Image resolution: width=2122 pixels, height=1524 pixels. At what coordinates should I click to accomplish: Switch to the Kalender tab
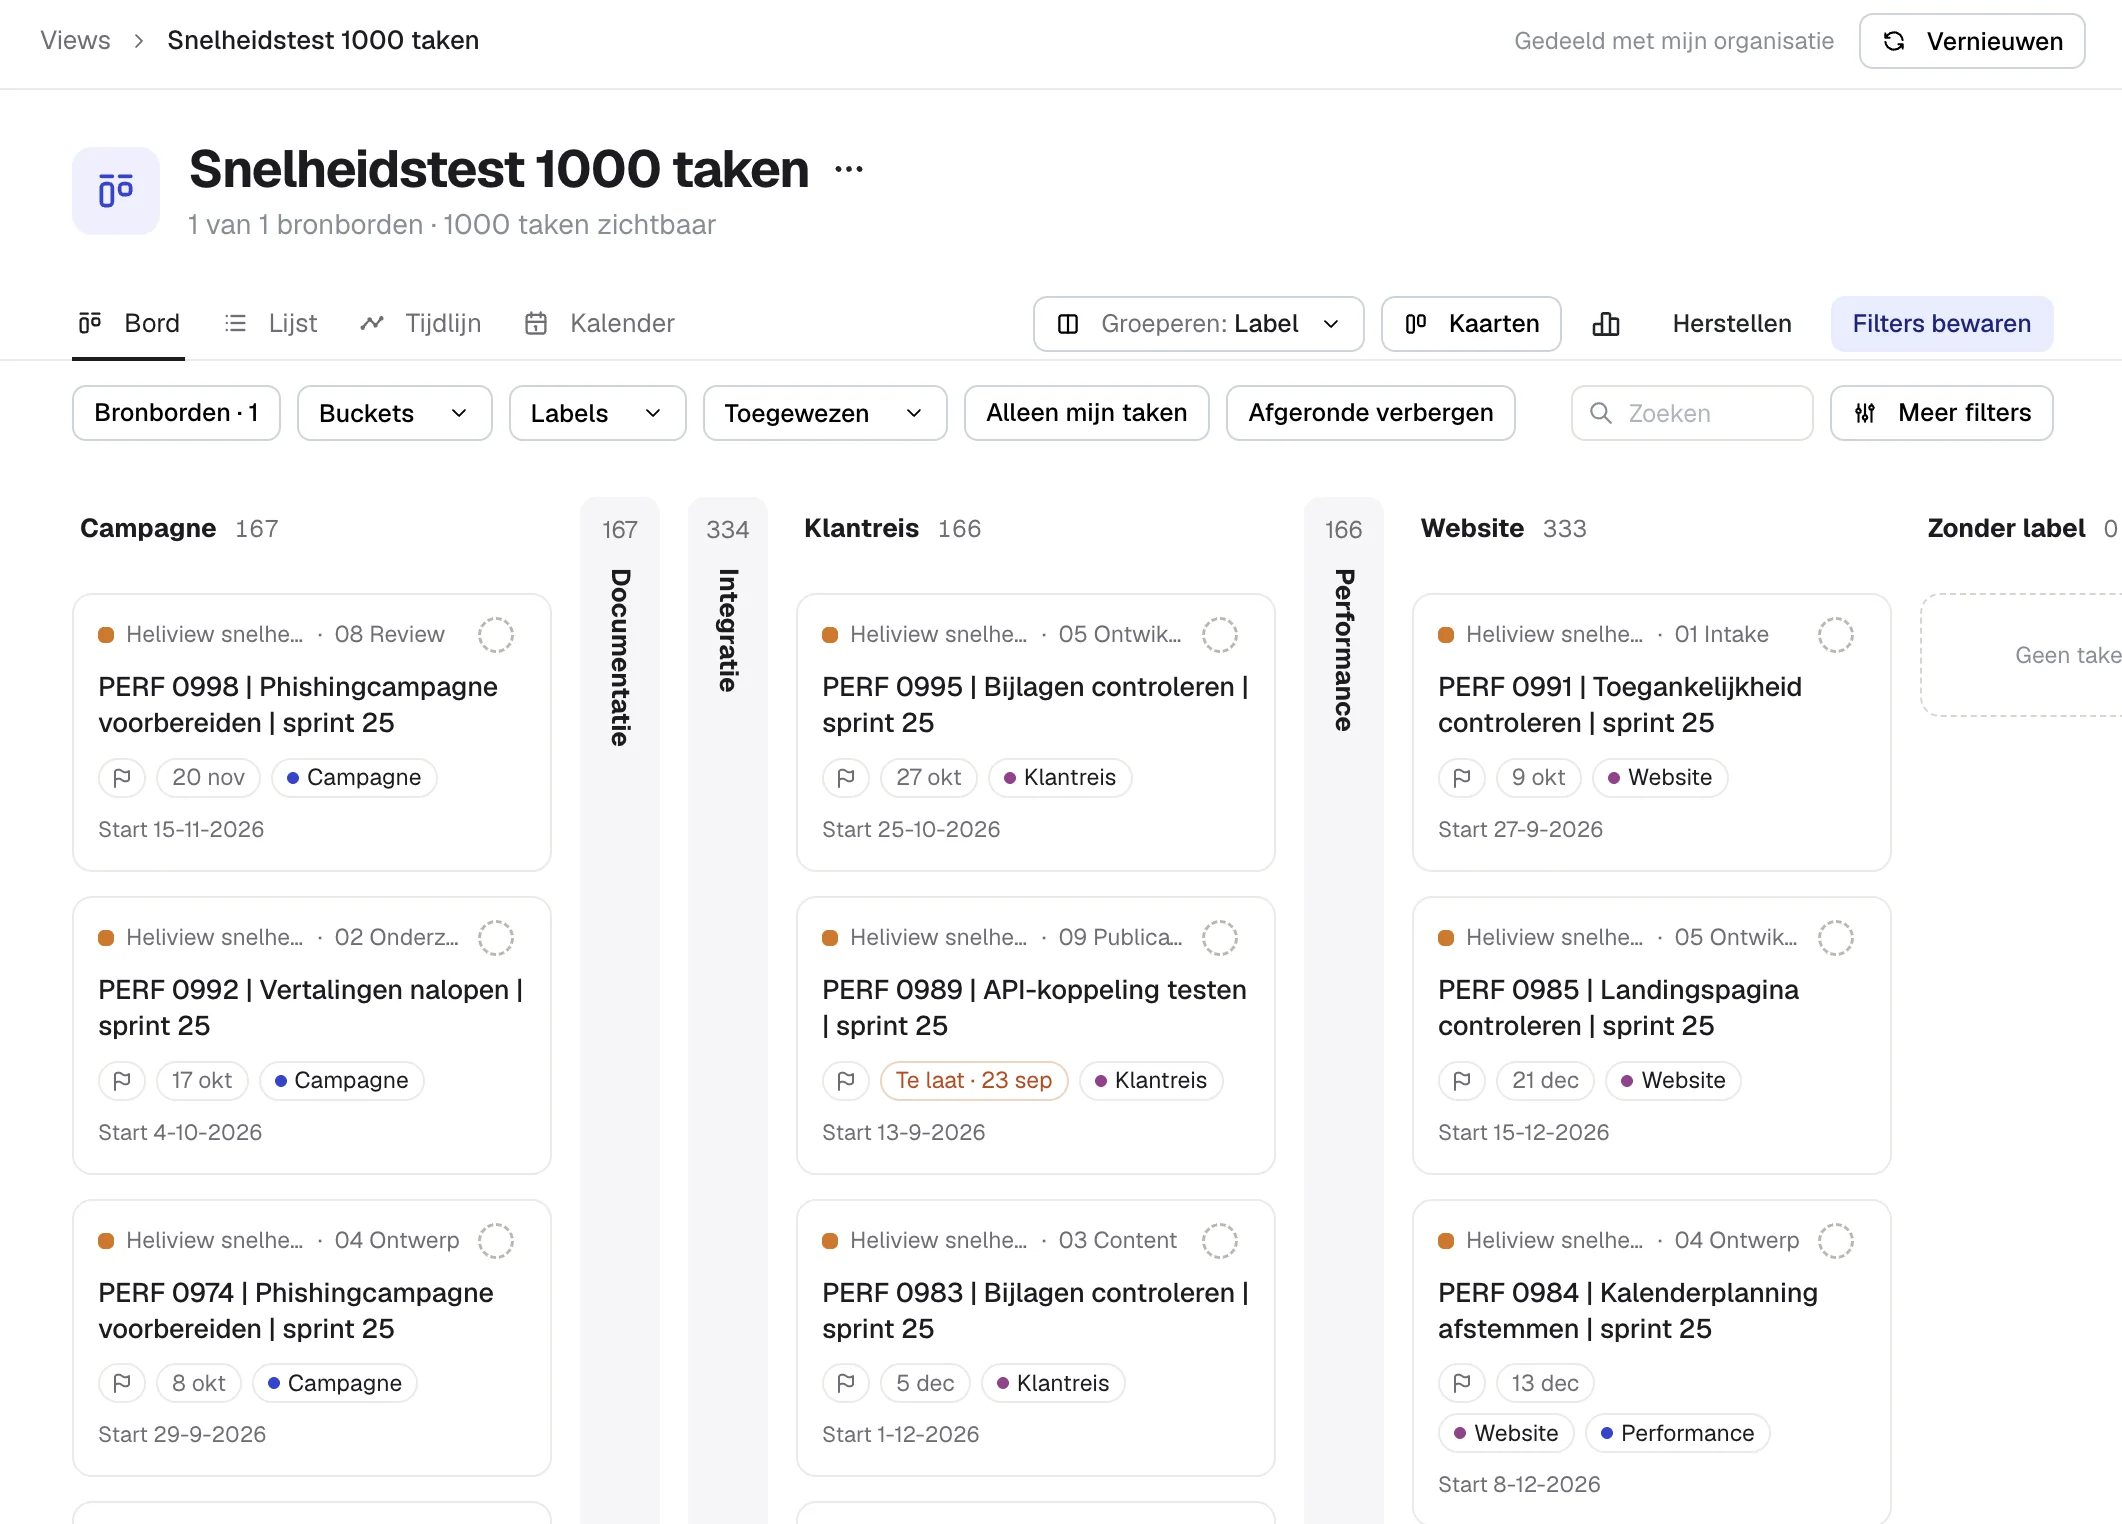click(599, 324)
